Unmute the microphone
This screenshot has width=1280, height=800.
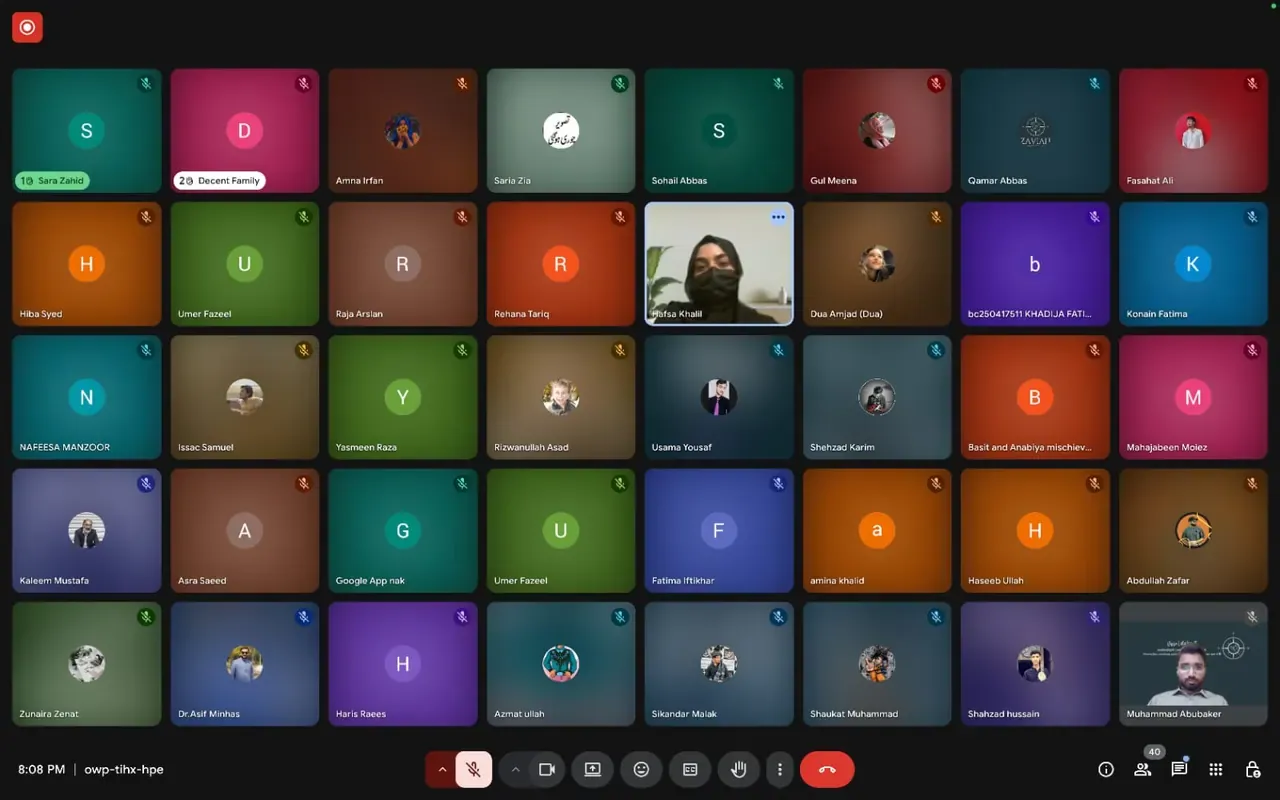point(474,769)
